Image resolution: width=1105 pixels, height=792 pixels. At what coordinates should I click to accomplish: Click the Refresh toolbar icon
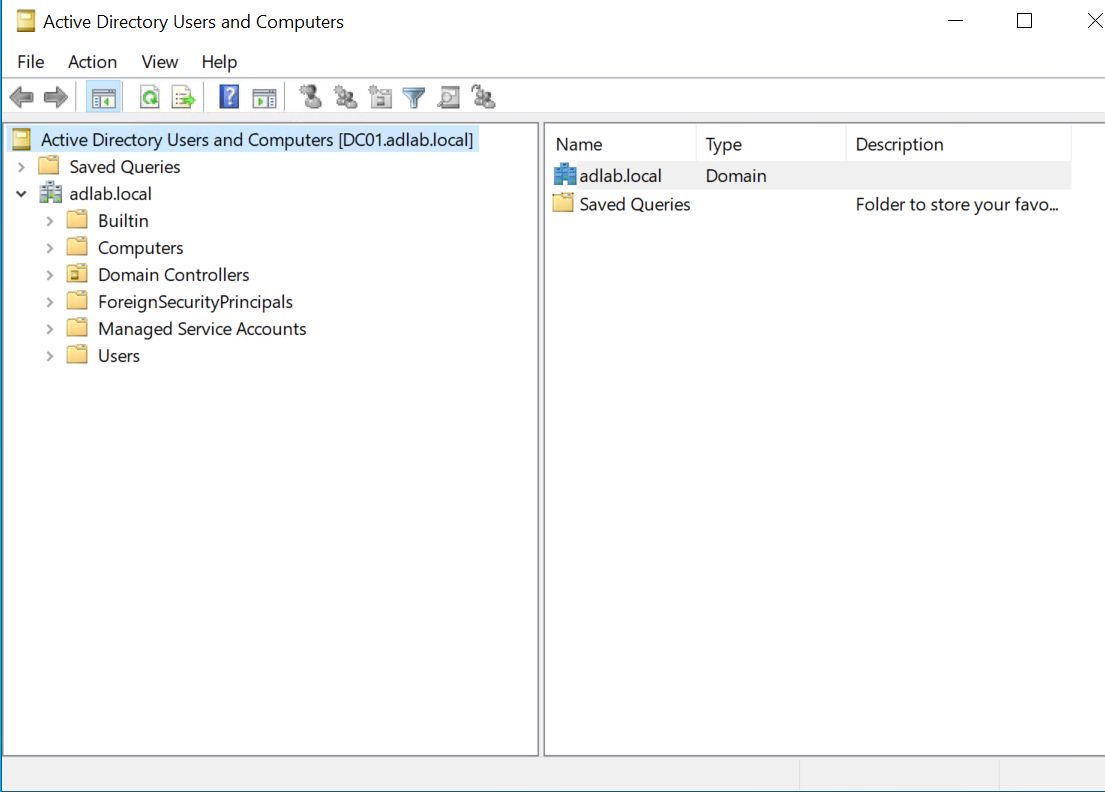[x=149, y=97]
